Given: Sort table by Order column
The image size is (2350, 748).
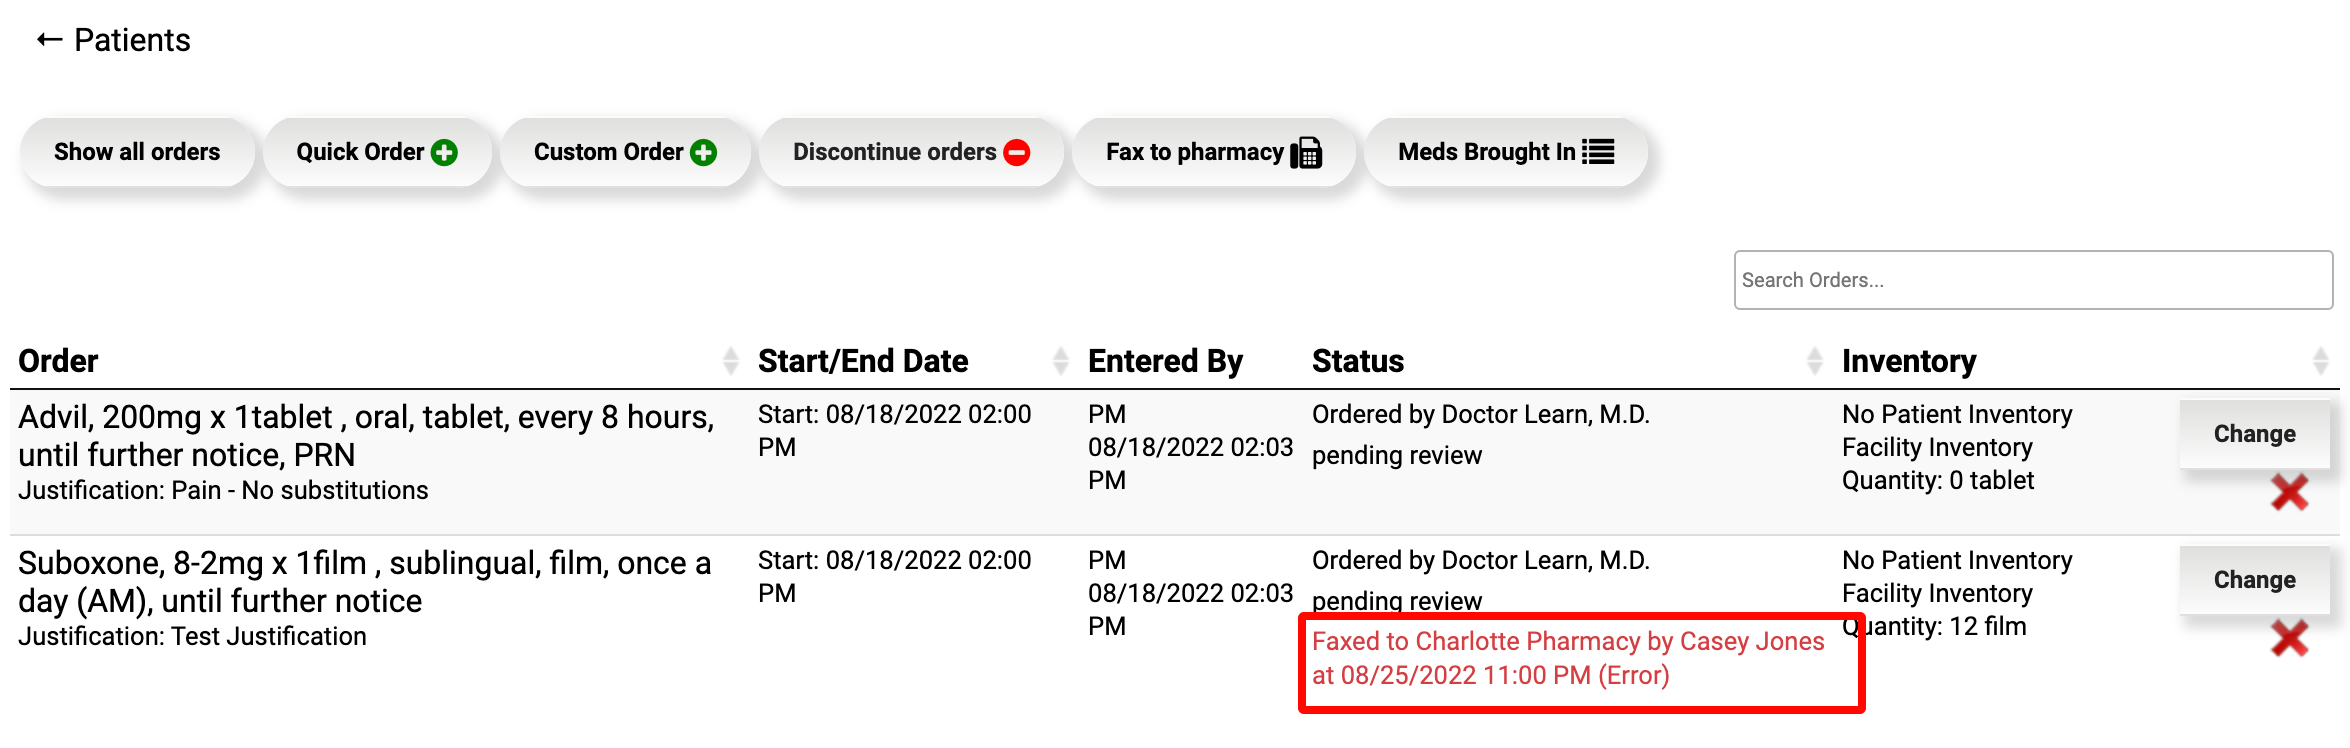Looking at the screenshot, I should (x=731, y=361).
